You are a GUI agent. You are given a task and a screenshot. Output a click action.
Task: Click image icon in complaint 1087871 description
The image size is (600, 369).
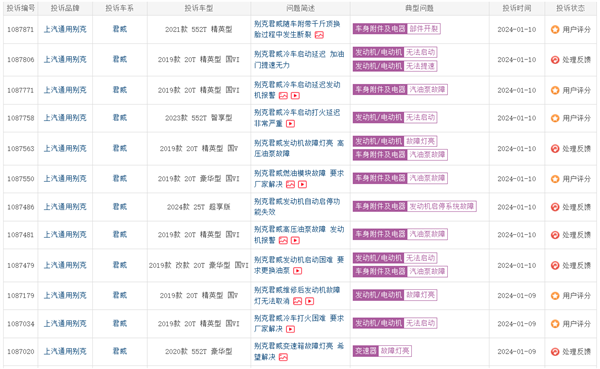click(319, 35)
